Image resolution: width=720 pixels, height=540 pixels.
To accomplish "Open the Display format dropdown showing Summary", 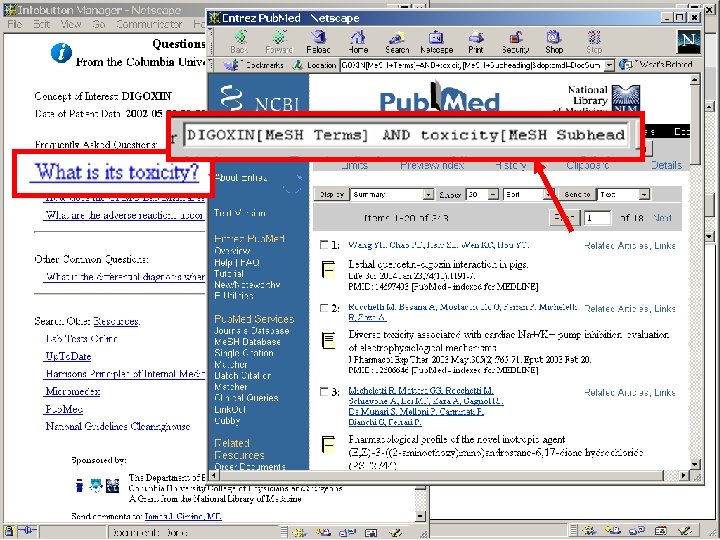I will click(392, 194).
